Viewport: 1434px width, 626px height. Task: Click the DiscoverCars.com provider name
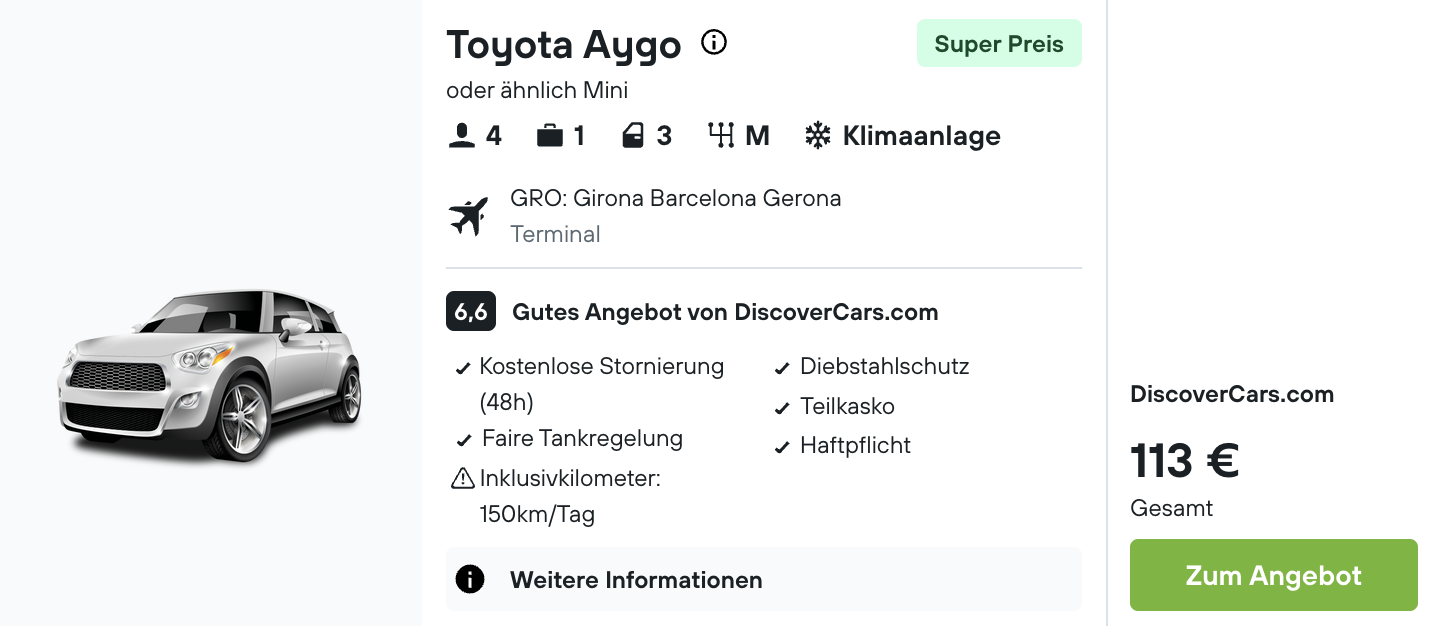(1232, 394)
